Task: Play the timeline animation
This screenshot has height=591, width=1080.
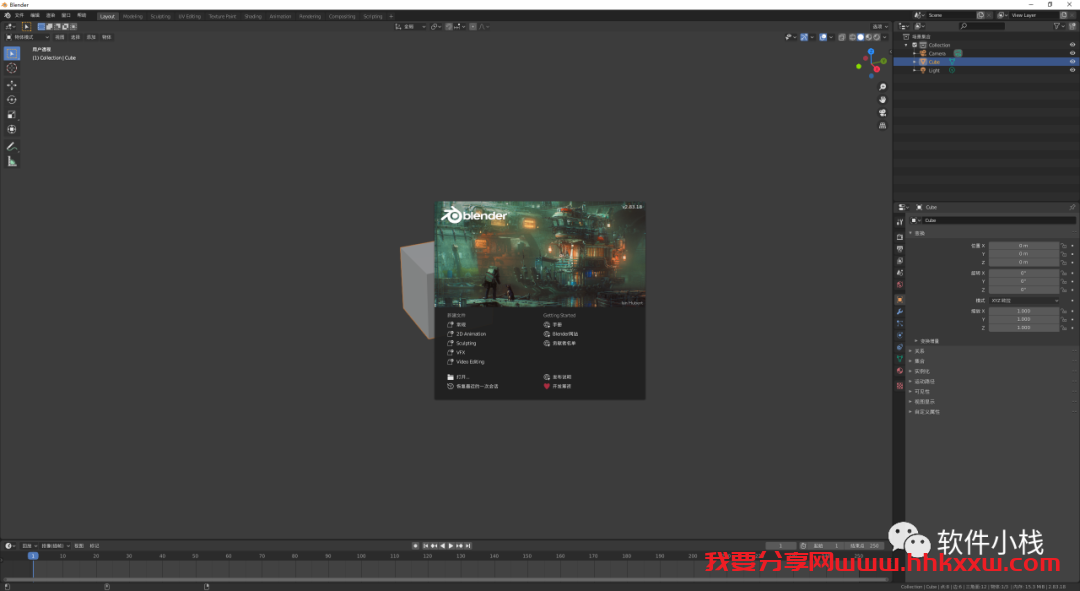Action: (x=451, y=546)
